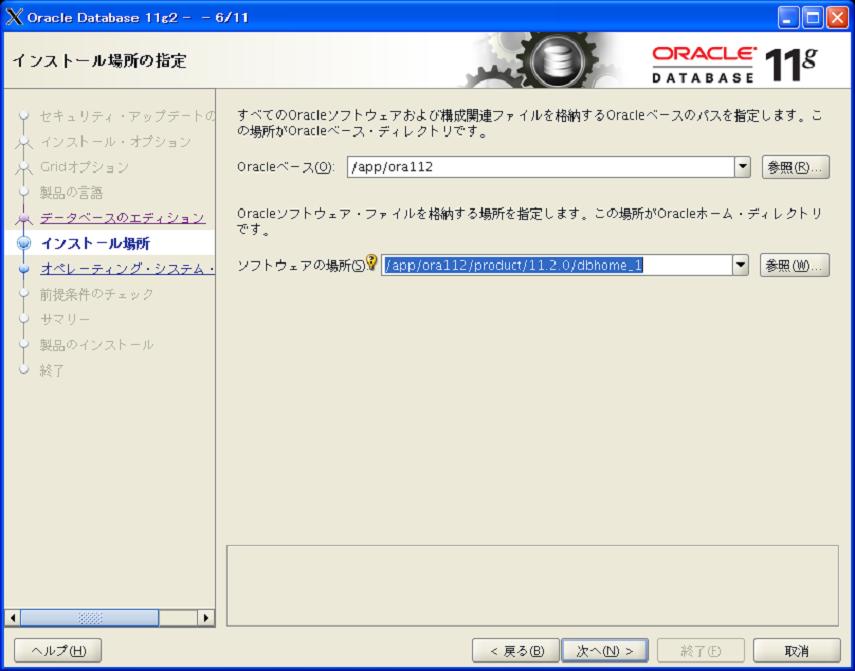Go back with the 戻る(B) button
The height and width of the screenshot is (671, 855).
tap(516, 650)
